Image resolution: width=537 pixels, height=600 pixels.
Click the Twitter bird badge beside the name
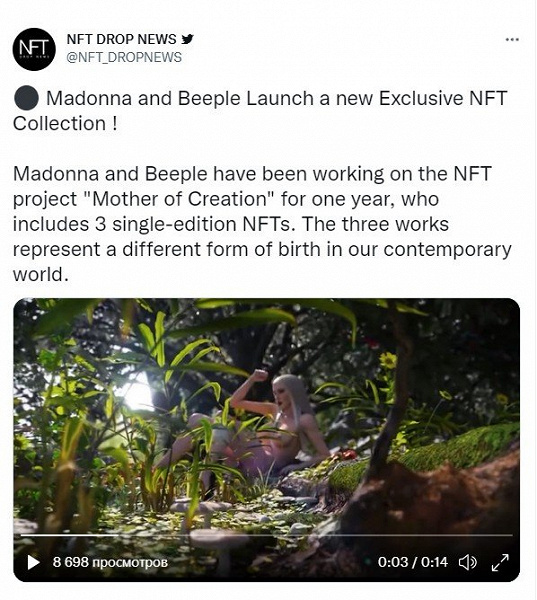point(187,39)
